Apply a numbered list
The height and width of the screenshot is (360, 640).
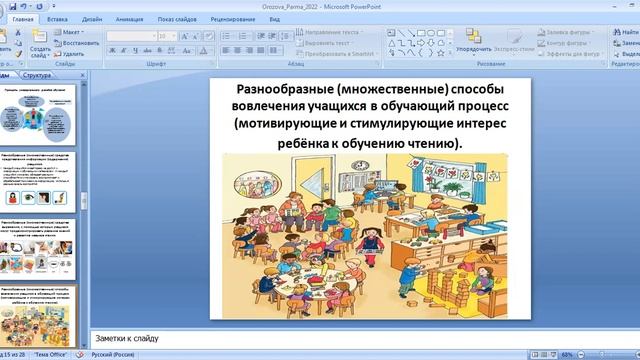tap(243, 36)
